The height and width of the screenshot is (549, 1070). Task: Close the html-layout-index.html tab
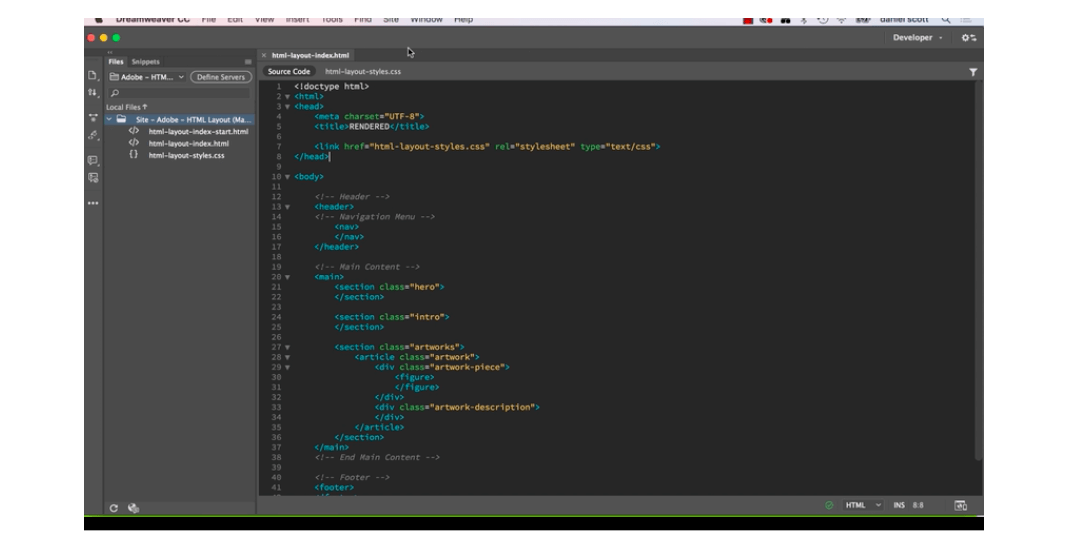coord(263,55)
